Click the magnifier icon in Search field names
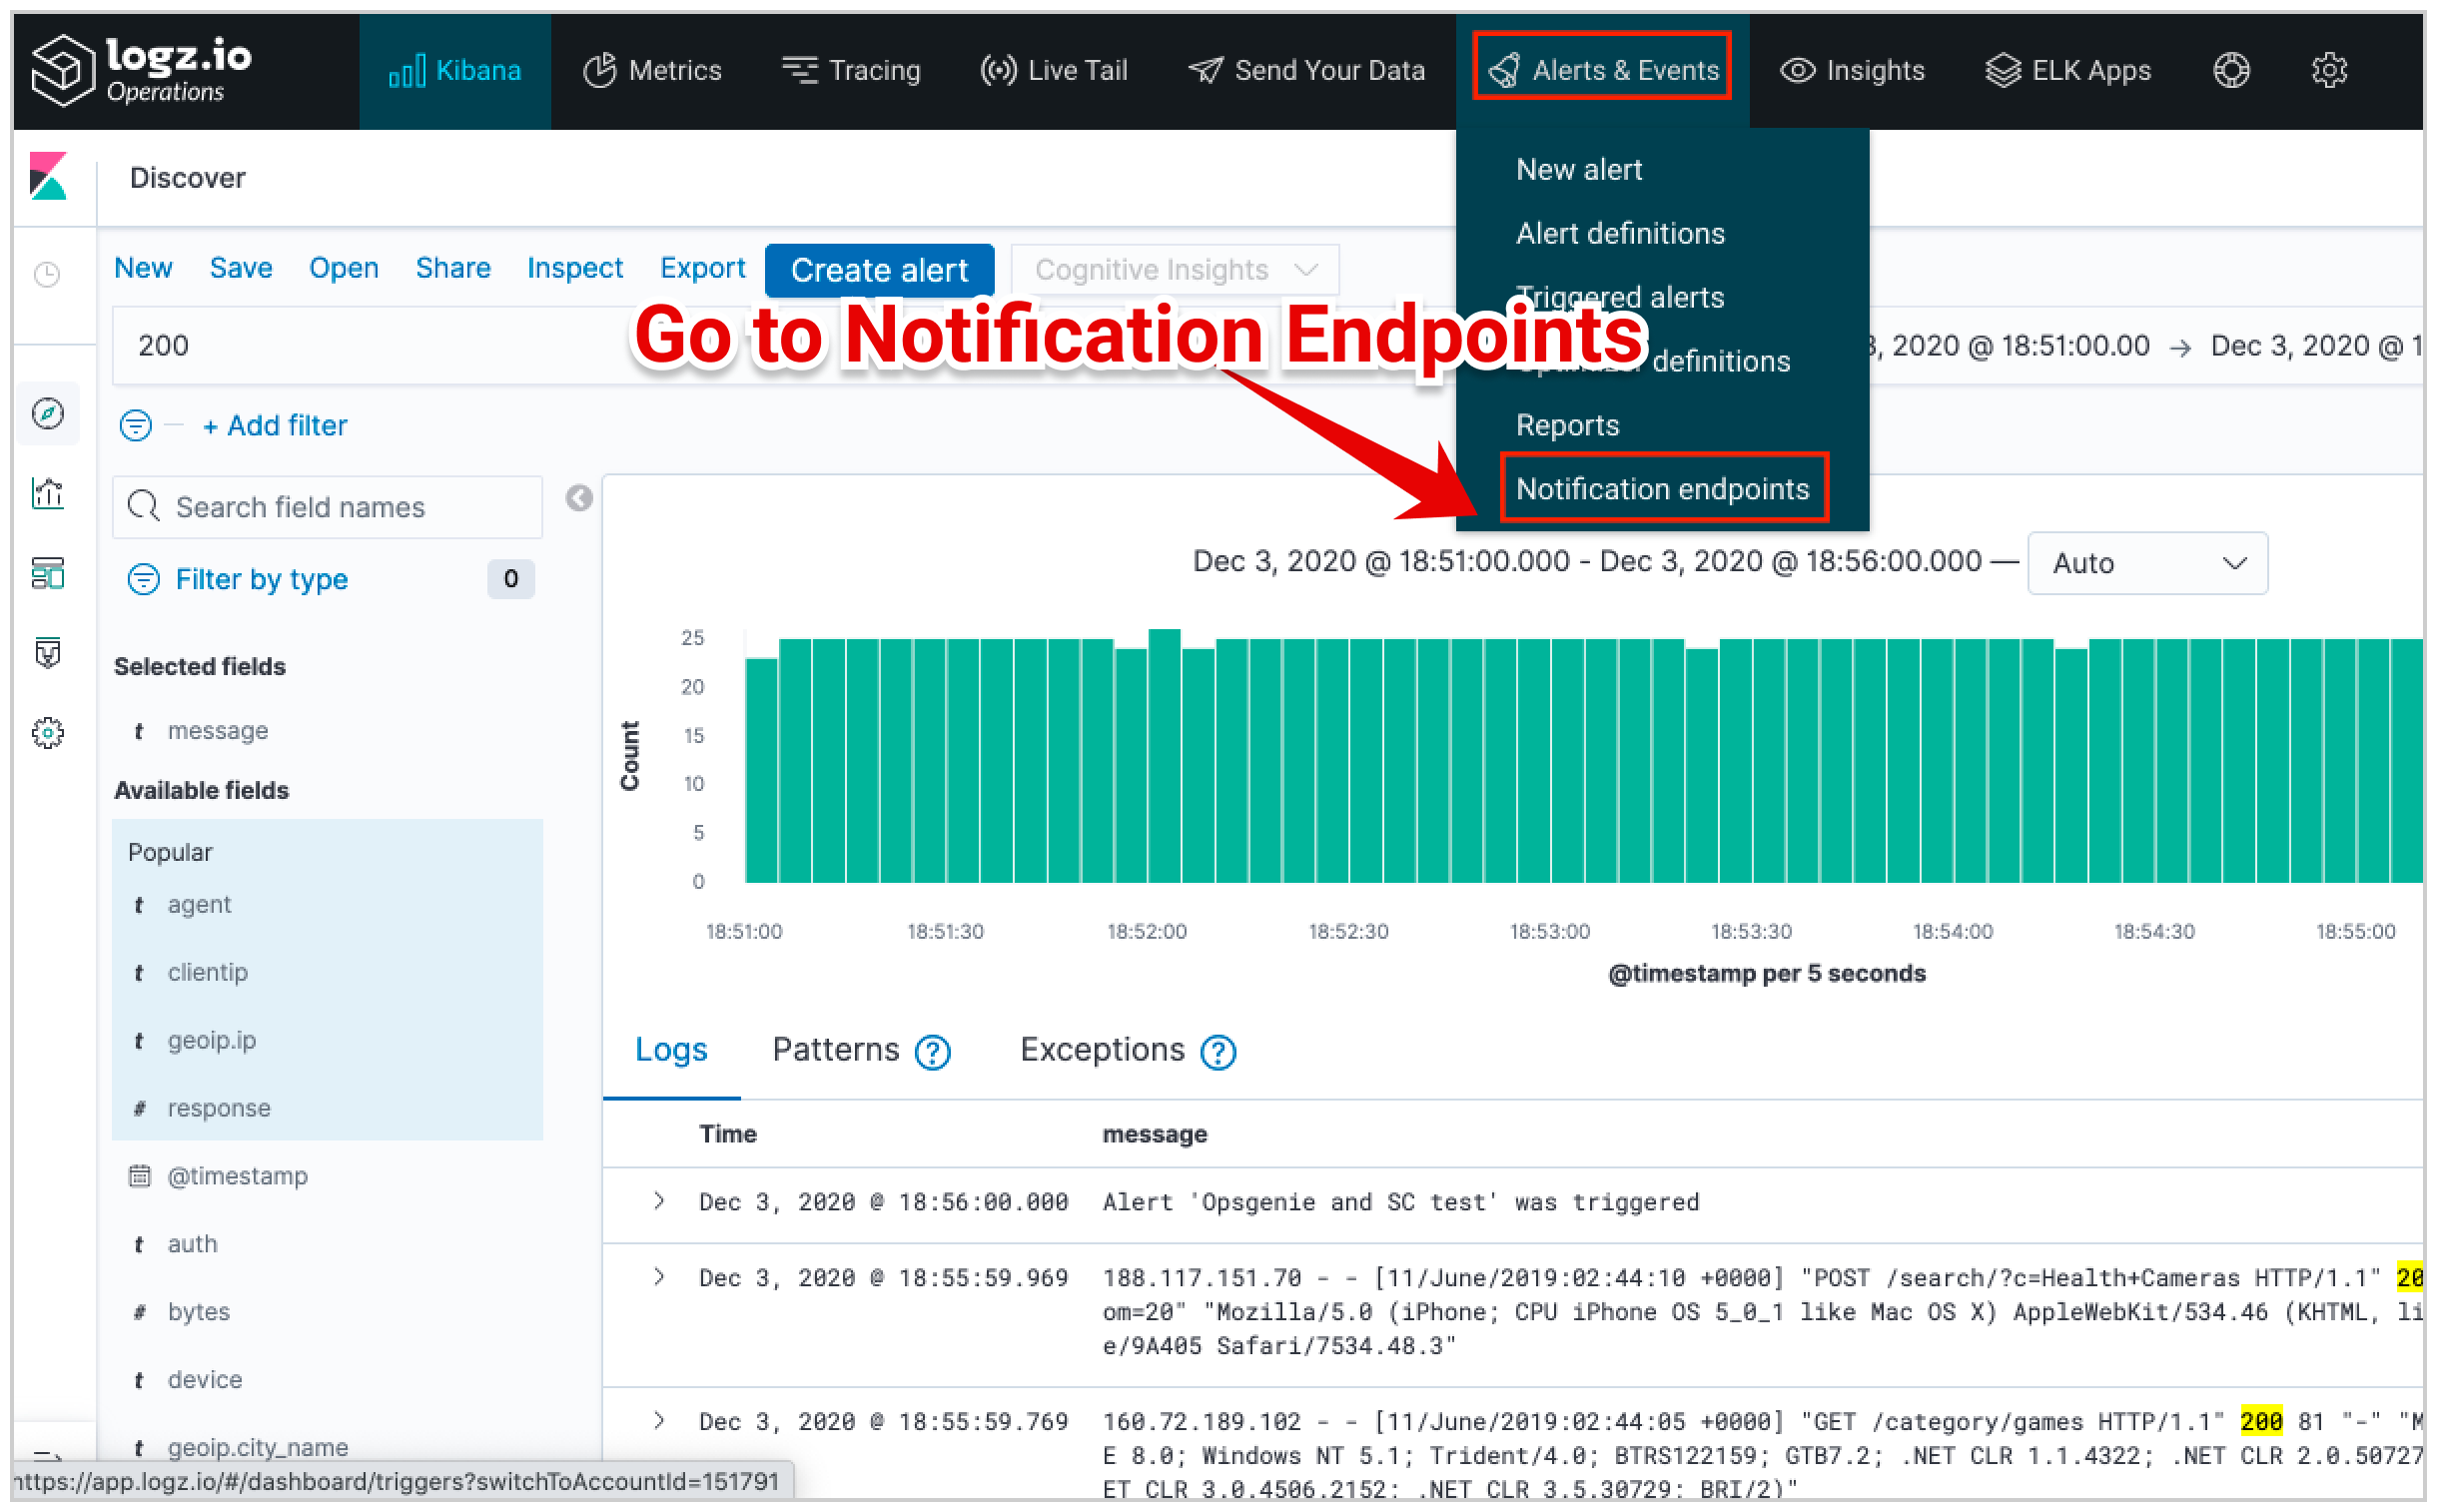The image size is (2437, 1512). pyautogui.click(x=144, y=506)
